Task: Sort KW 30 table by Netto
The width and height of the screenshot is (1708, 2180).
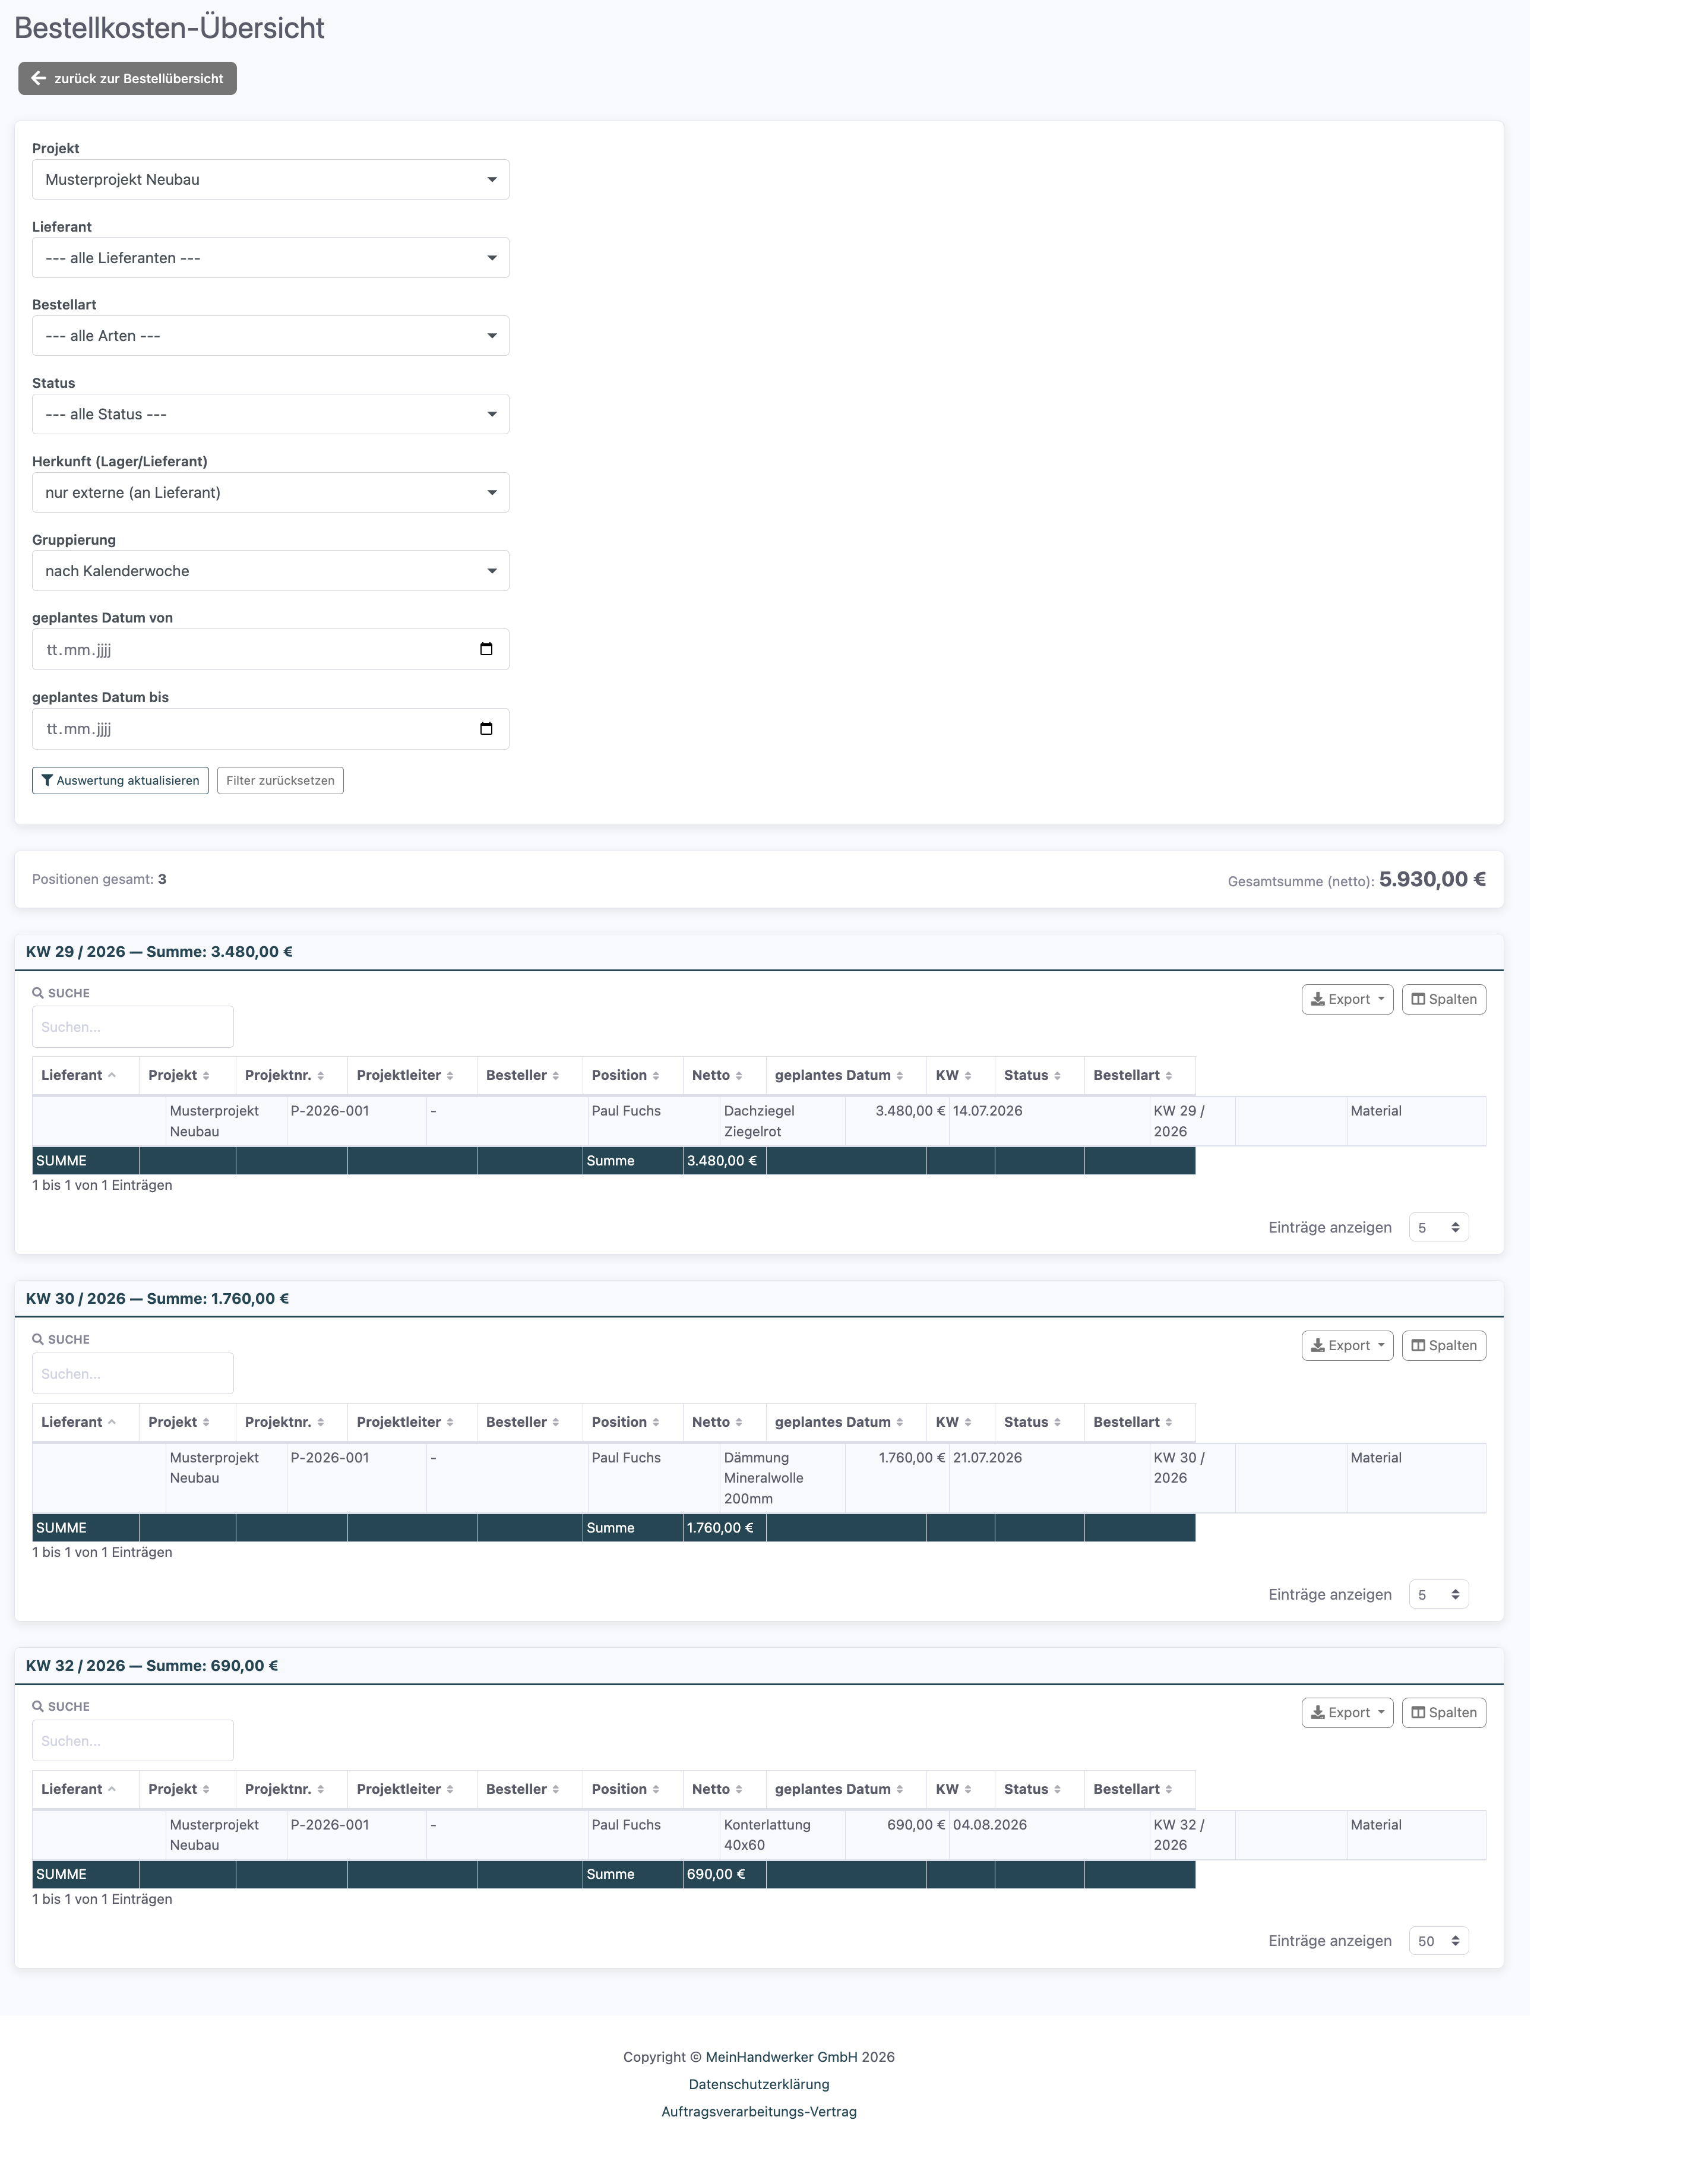Action: pyautogui.click(x=724, y=1422)
